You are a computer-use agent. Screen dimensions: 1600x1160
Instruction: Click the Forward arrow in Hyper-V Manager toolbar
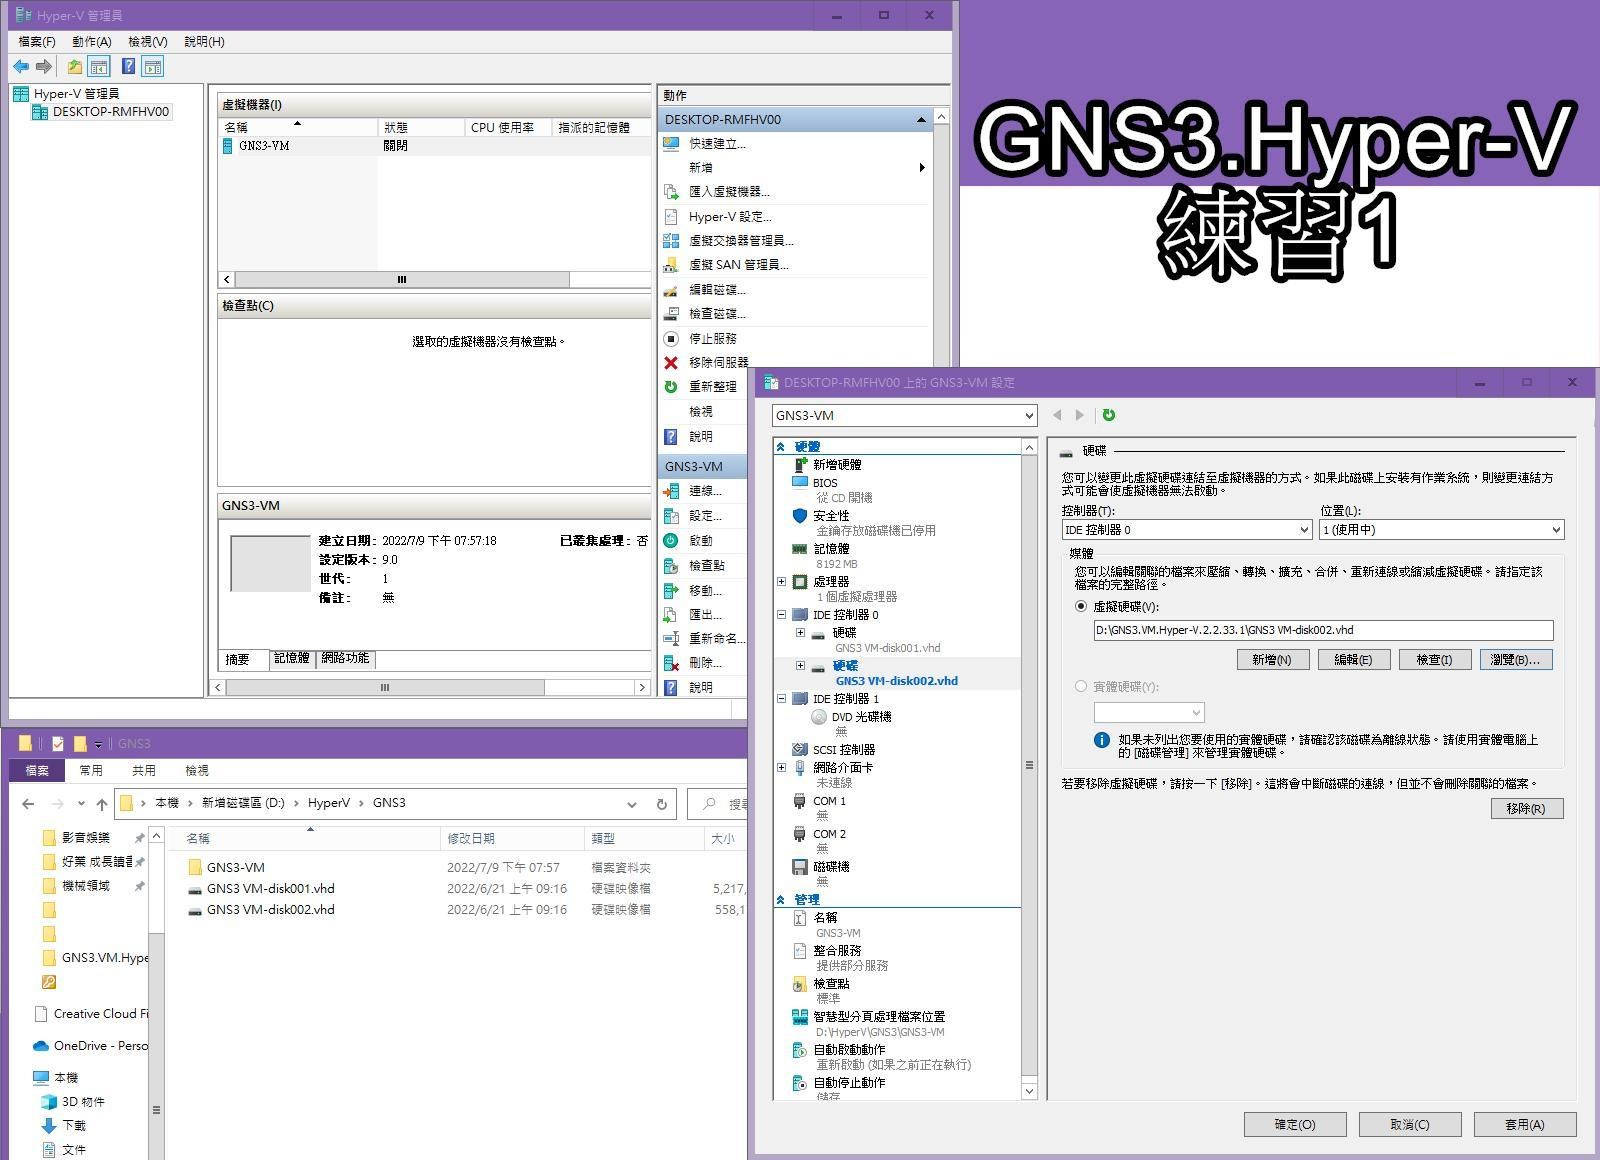pos(44,67)
